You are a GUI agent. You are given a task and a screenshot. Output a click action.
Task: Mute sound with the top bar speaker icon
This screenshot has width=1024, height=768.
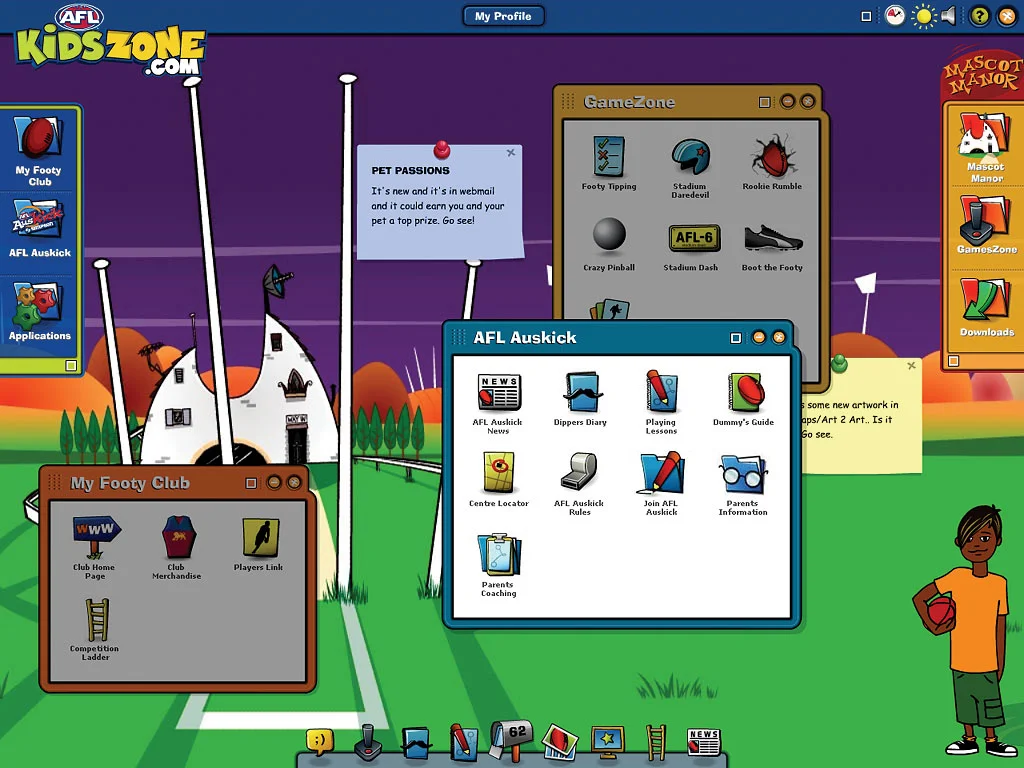click(x=948, y=16)
